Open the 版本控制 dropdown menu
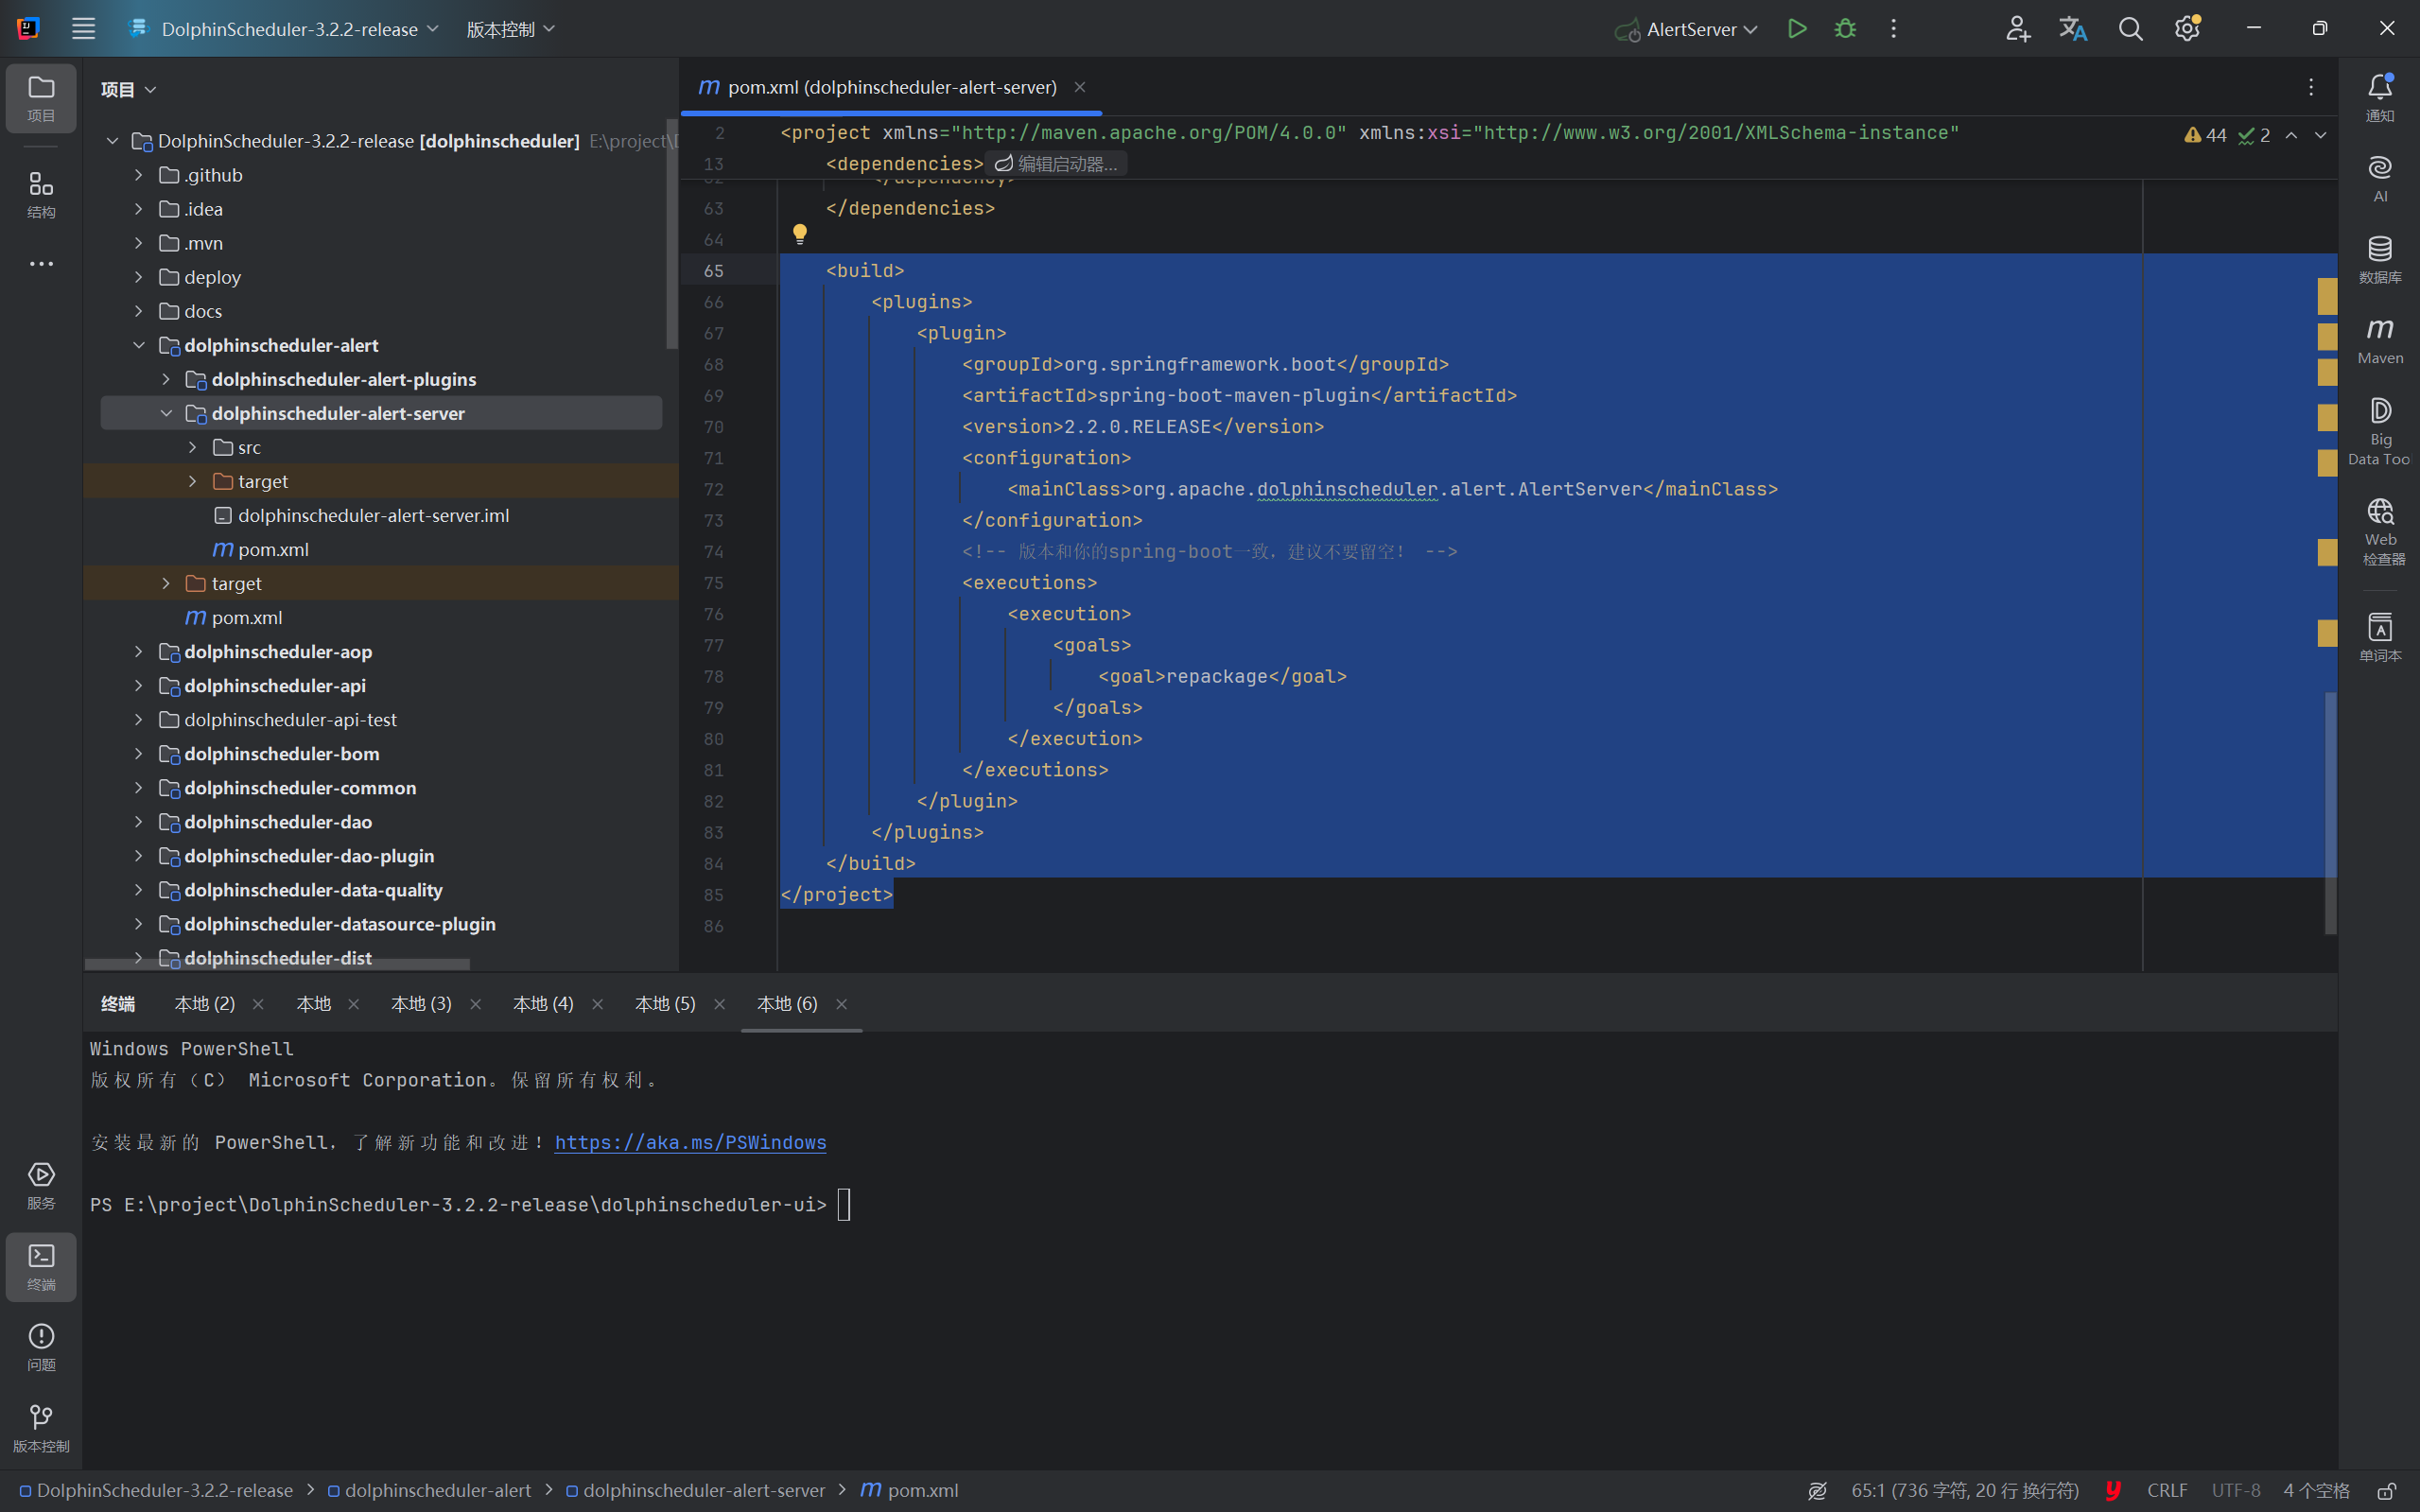 click(510, 29)
